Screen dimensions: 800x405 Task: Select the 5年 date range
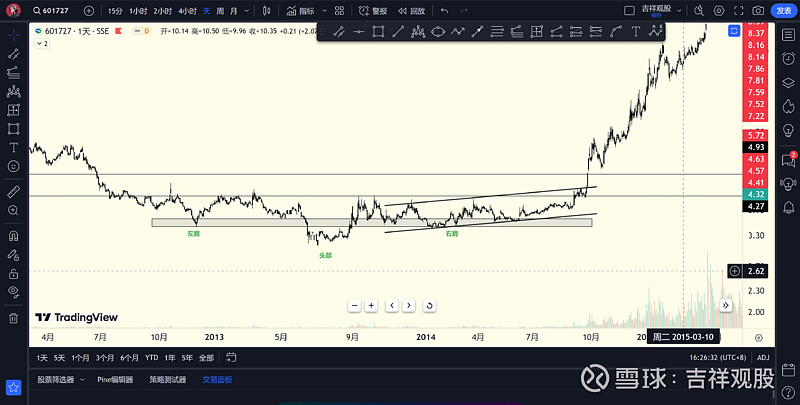(x=187, y=358)
